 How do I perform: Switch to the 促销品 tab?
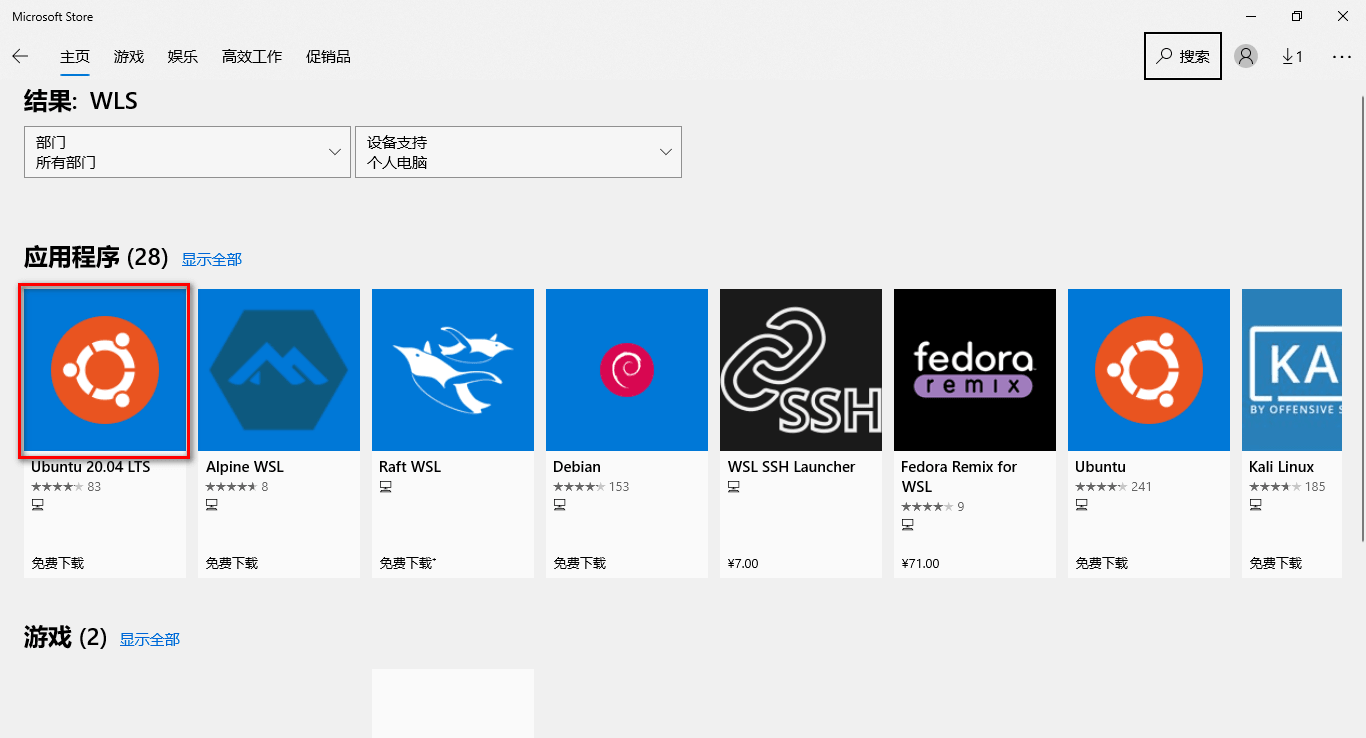(328, 57)
